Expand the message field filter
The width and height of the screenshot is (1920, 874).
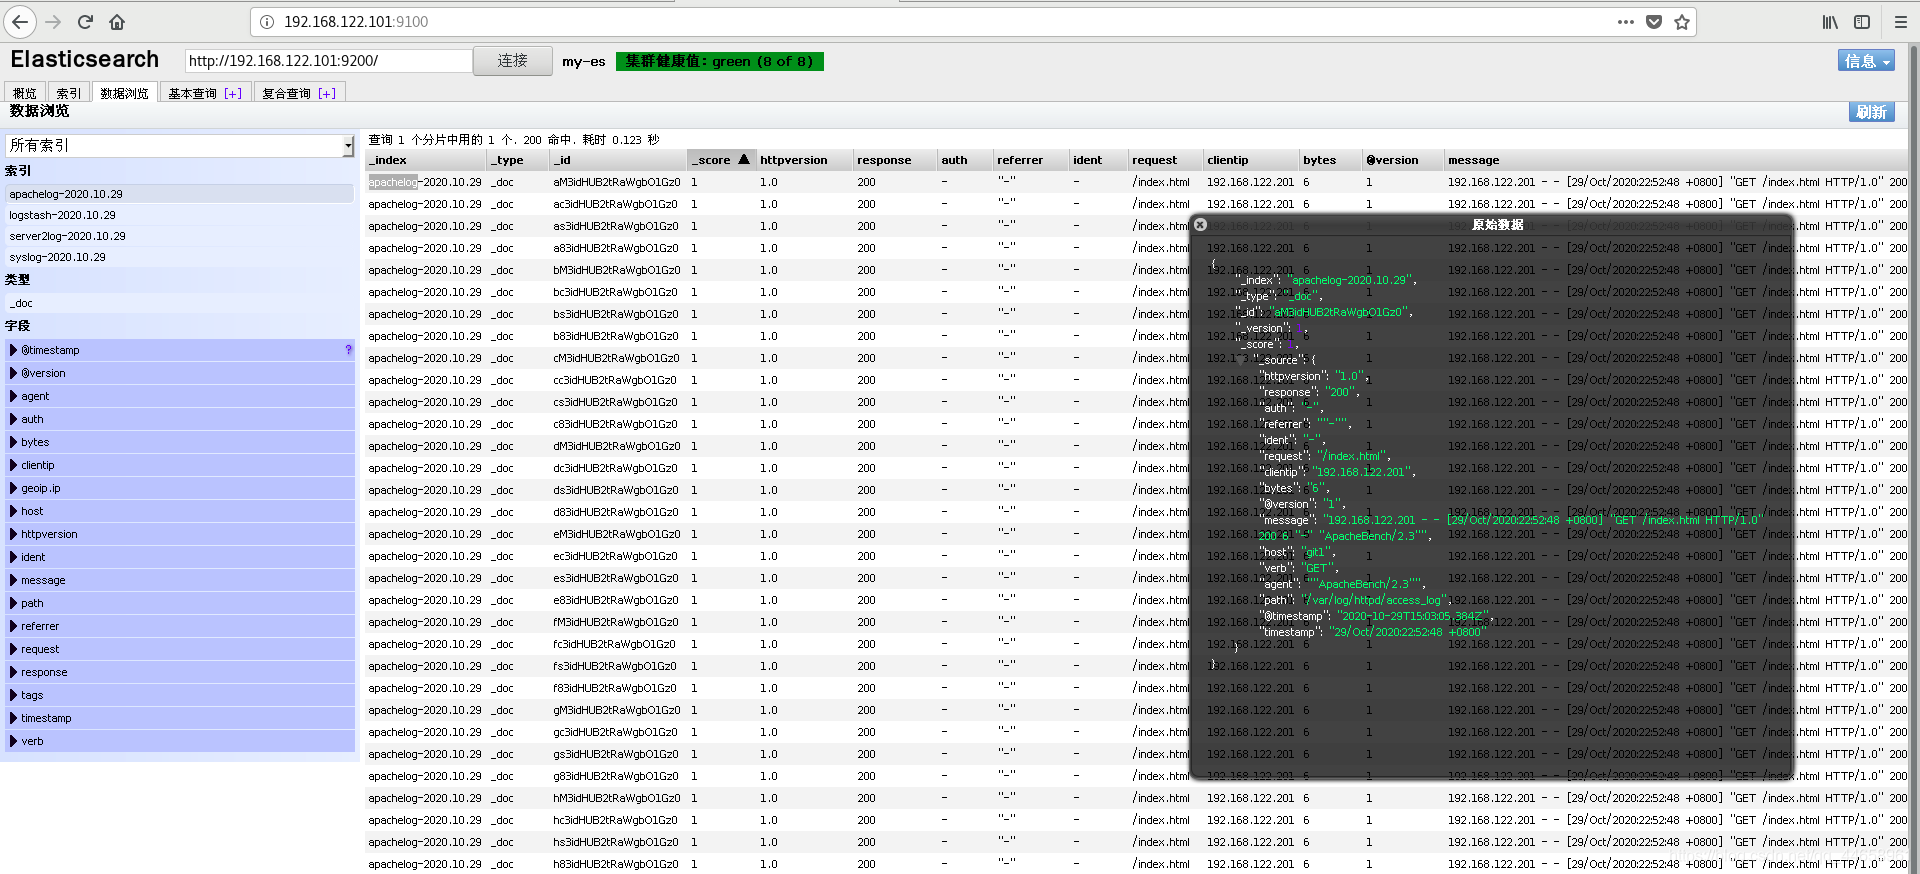pos(180,580)
